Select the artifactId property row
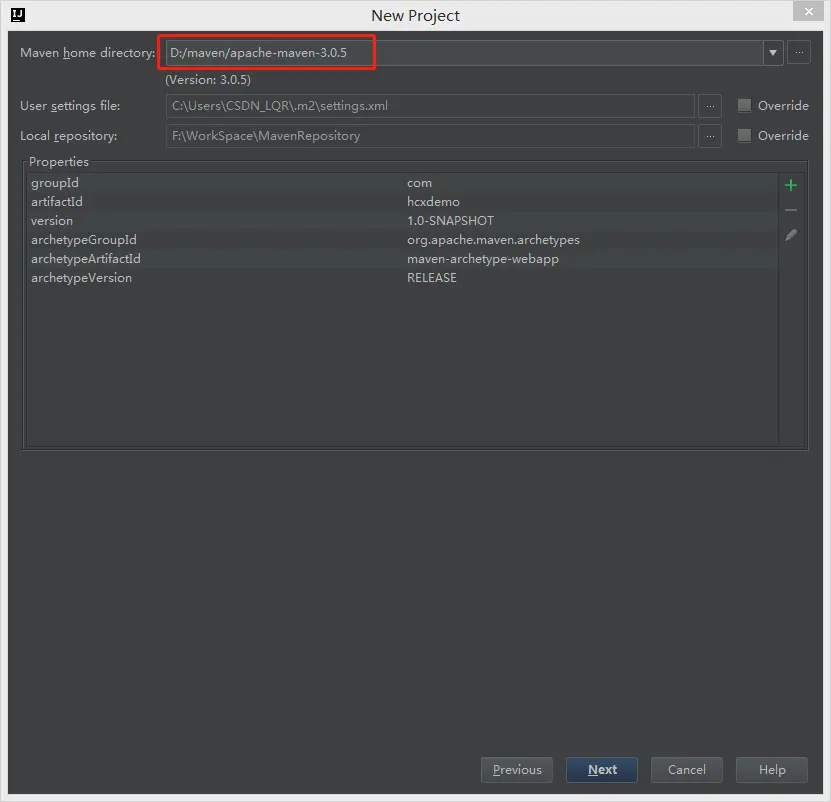831x802 pixels. [x=402, y=202]
